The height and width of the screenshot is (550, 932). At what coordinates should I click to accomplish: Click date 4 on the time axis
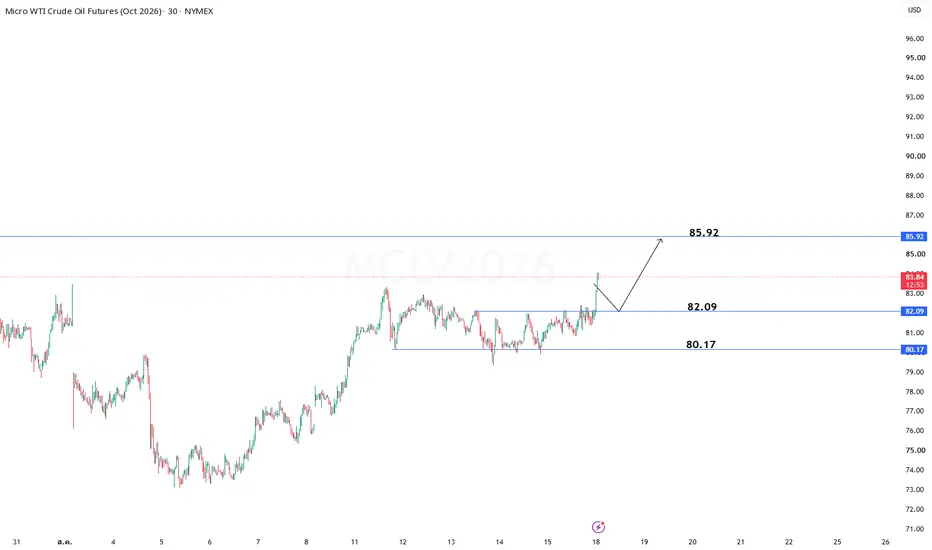tap(113, 542)
